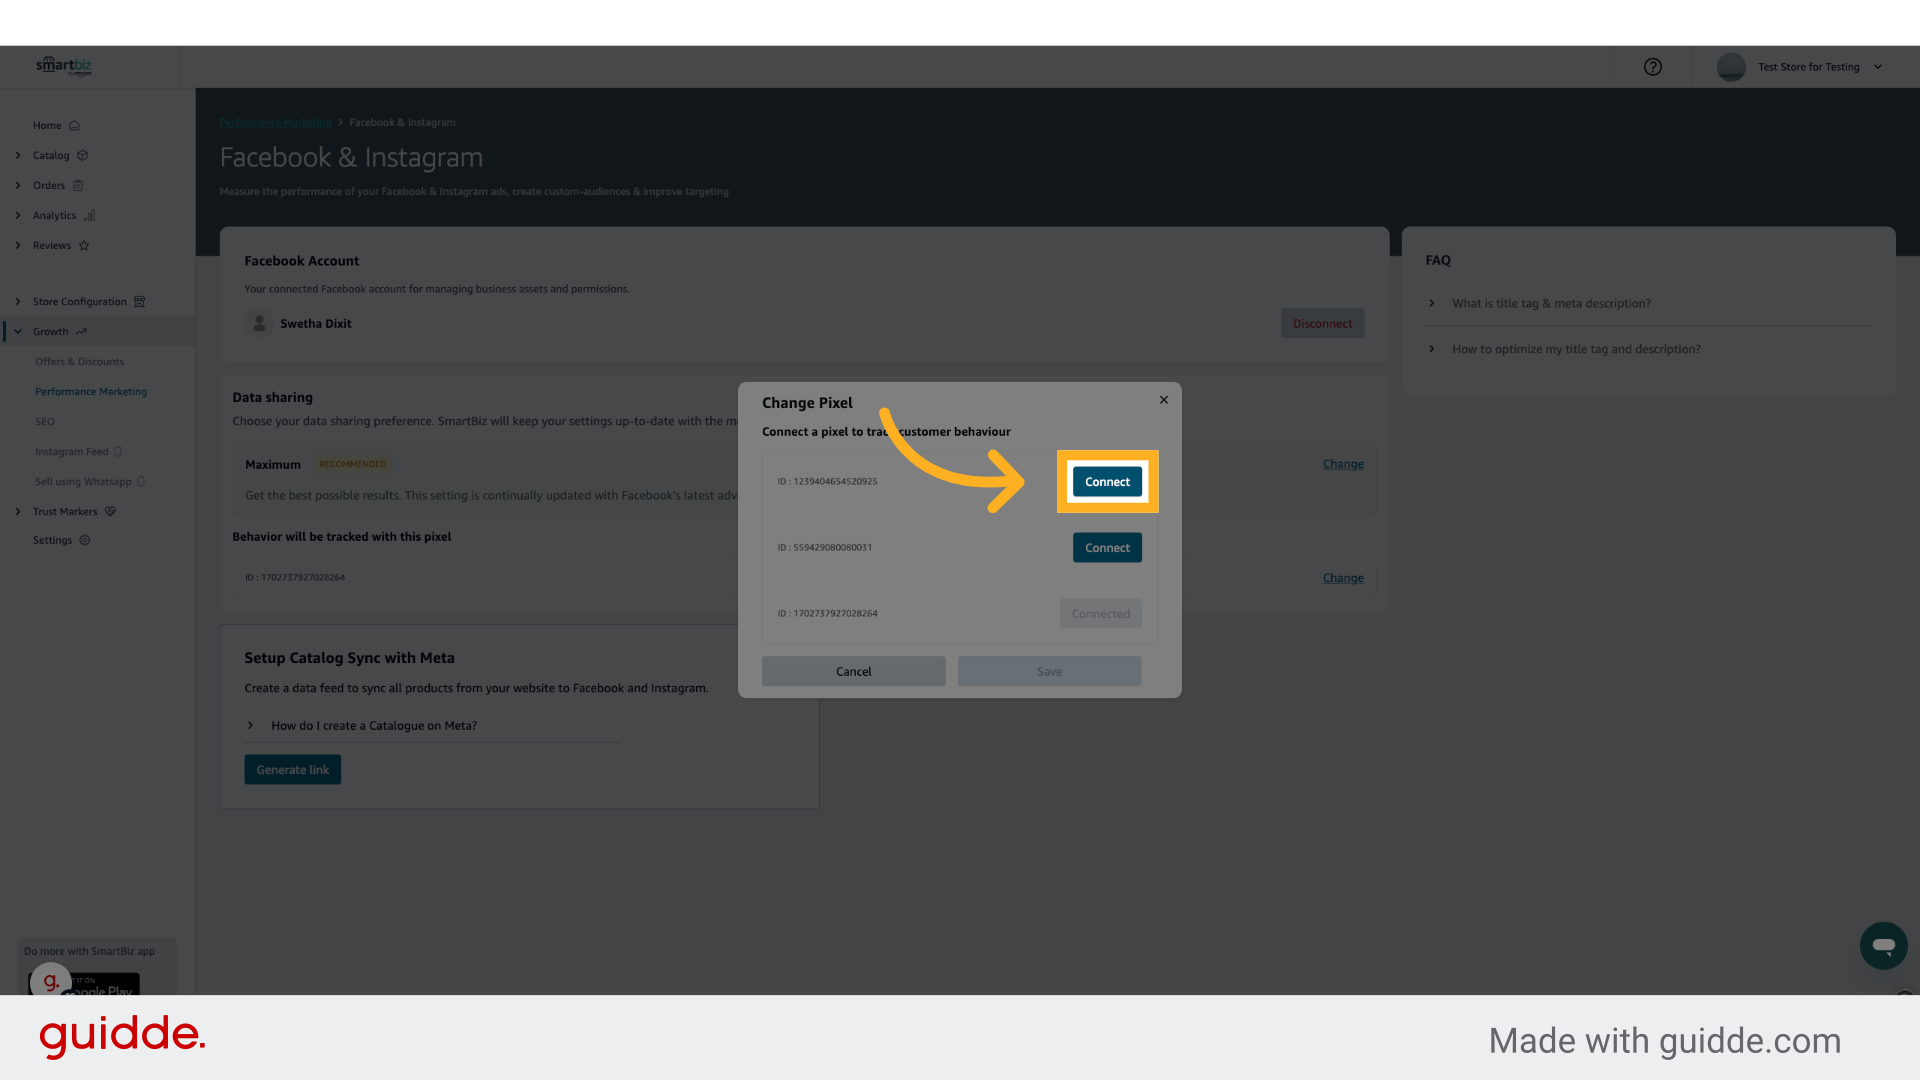The image size is (1920, 1080).
Task: Select Performance Marketing submenu item
Action: [91, 392]
